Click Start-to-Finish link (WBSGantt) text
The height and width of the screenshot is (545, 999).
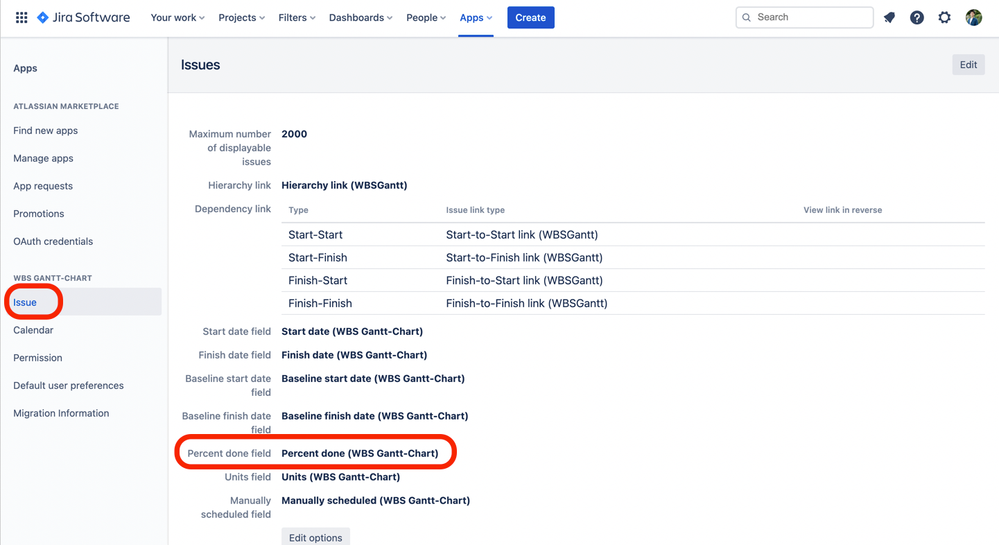[x=524, y=258]
